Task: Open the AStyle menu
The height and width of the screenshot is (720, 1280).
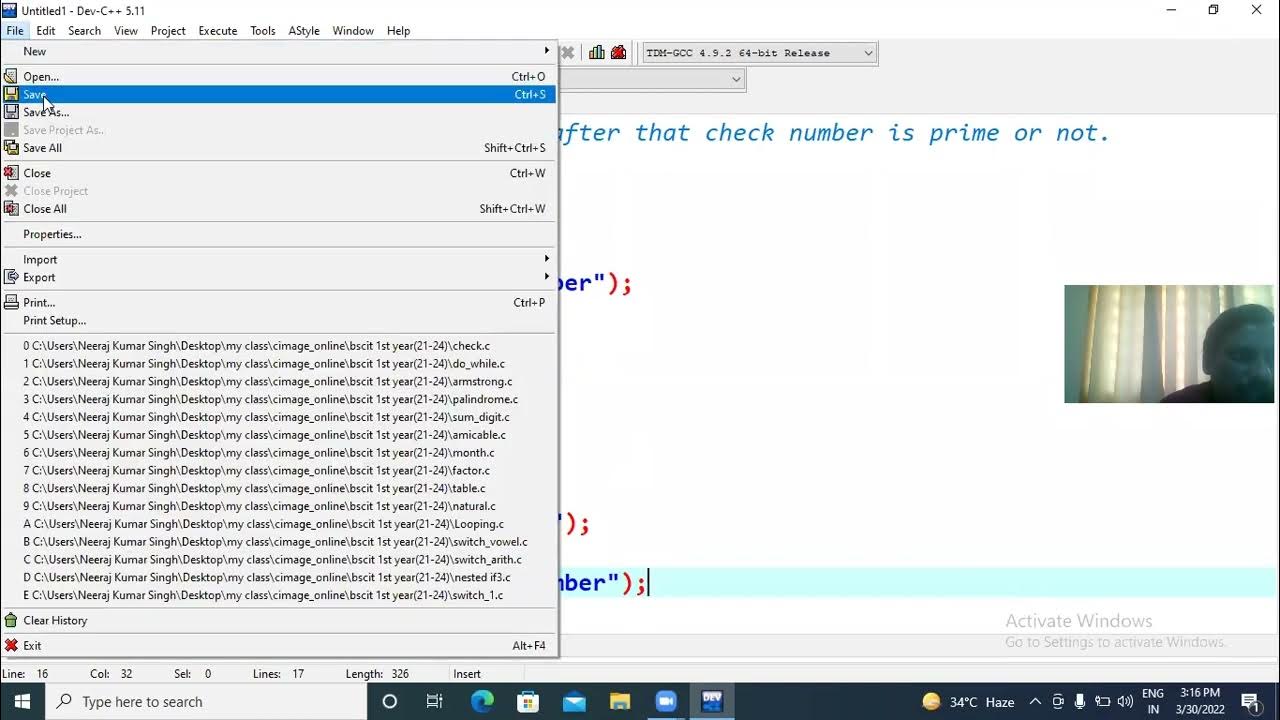Action: click(x=304, y=31)
